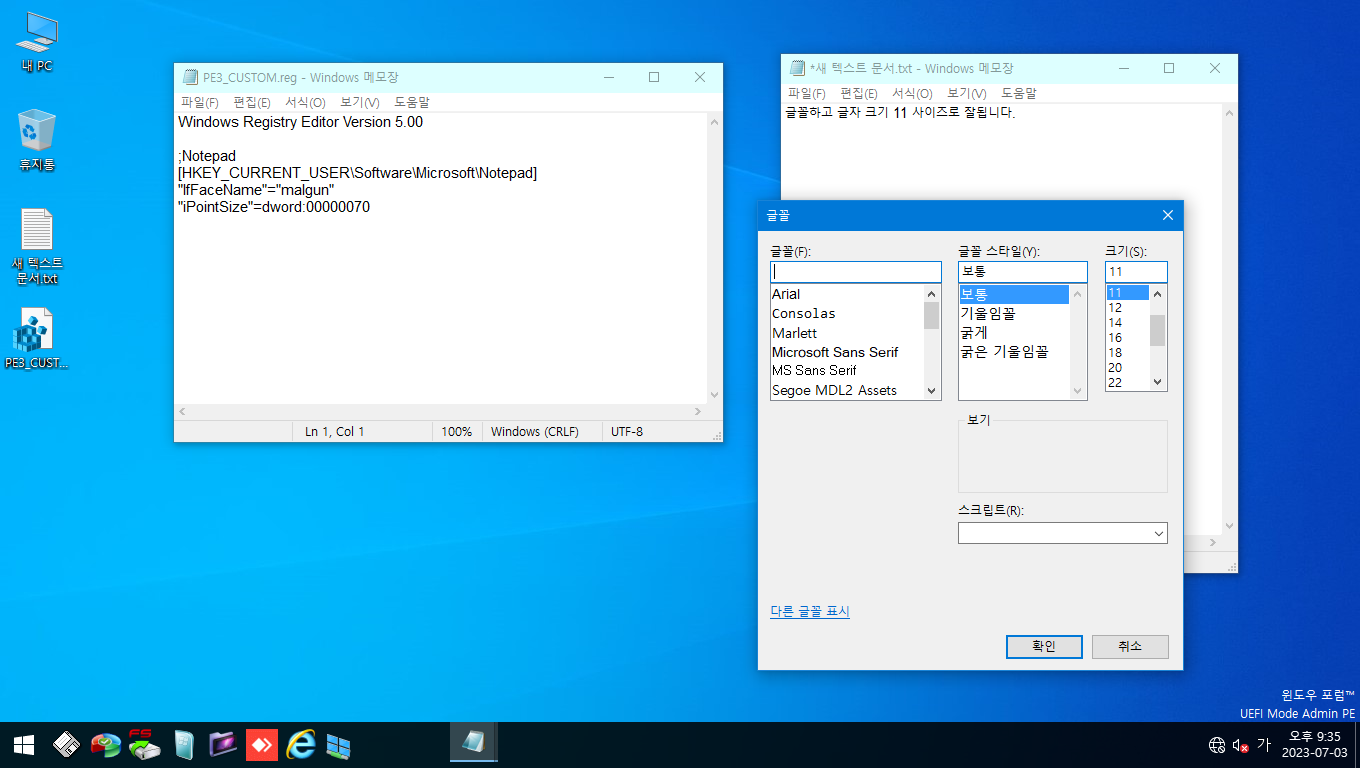
Task: Expand the 스크립트(R) dropdown
Action: (x=1158, y=533)
